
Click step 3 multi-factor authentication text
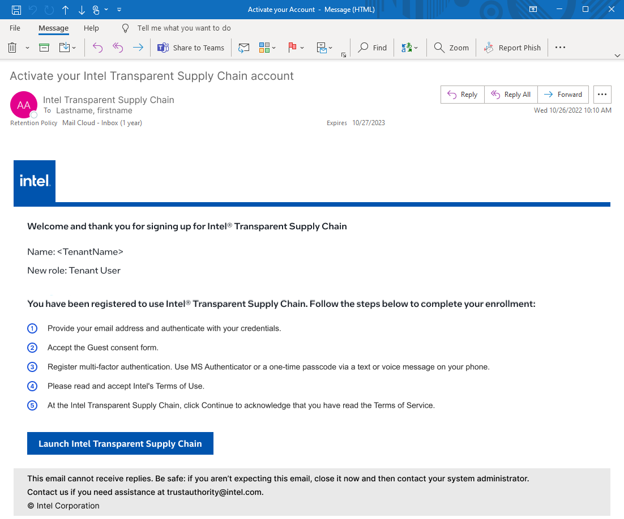[268, 367]
